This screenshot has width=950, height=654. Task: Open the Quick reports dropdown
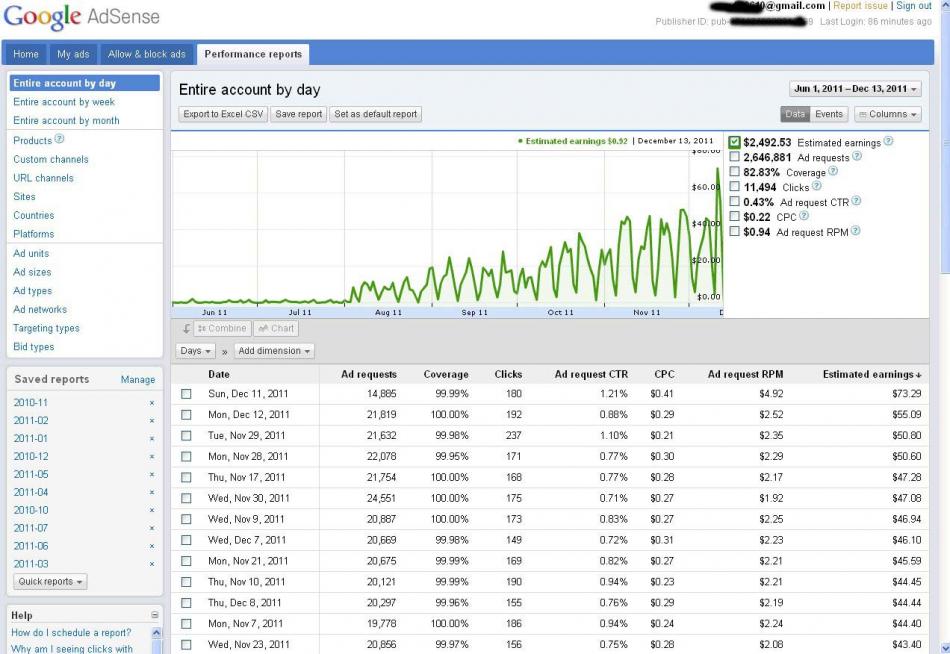click(51, 582)
